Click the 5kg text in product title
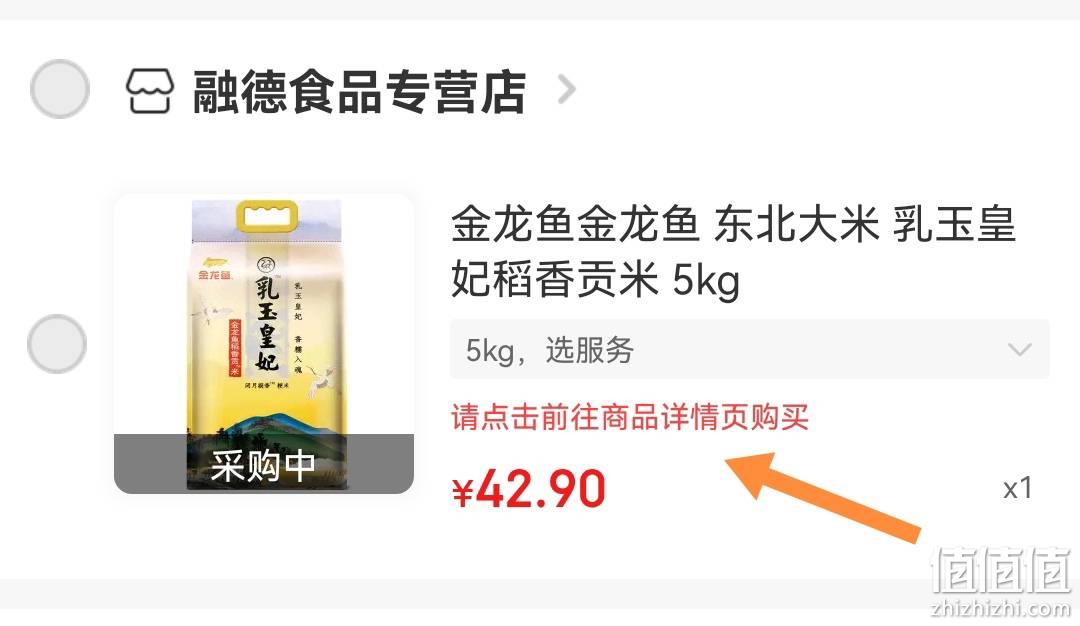Image resolution: width=1080 pixels, height=626 pixels. tap(706, 282)
